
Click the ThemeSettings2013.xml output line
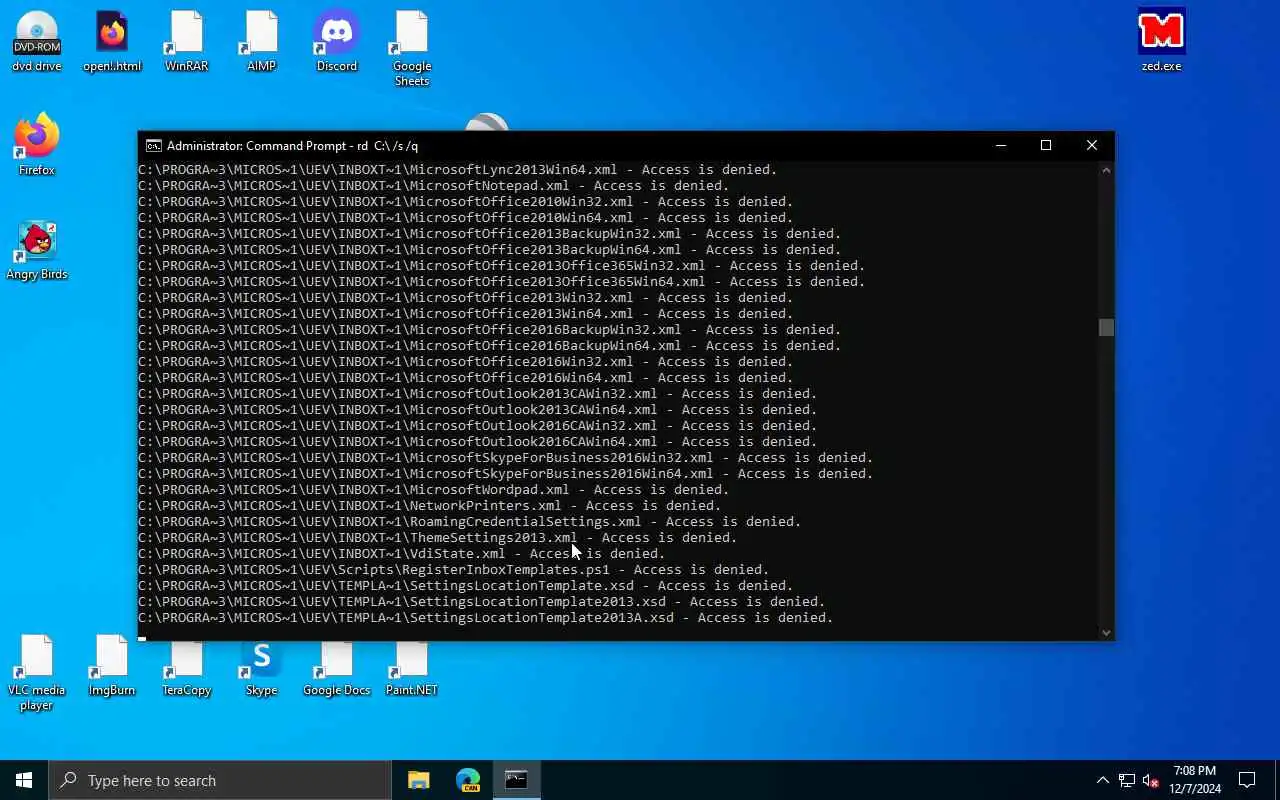tap(438, 538)
